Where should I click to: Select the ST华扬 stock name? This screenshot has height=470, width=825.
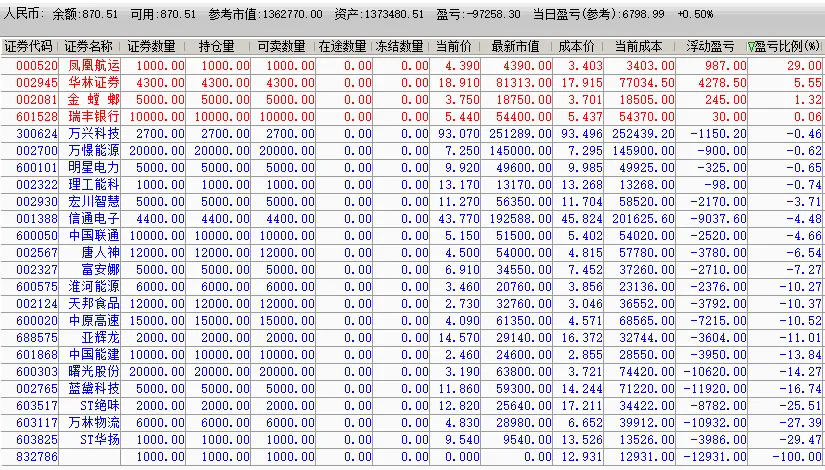100,439
